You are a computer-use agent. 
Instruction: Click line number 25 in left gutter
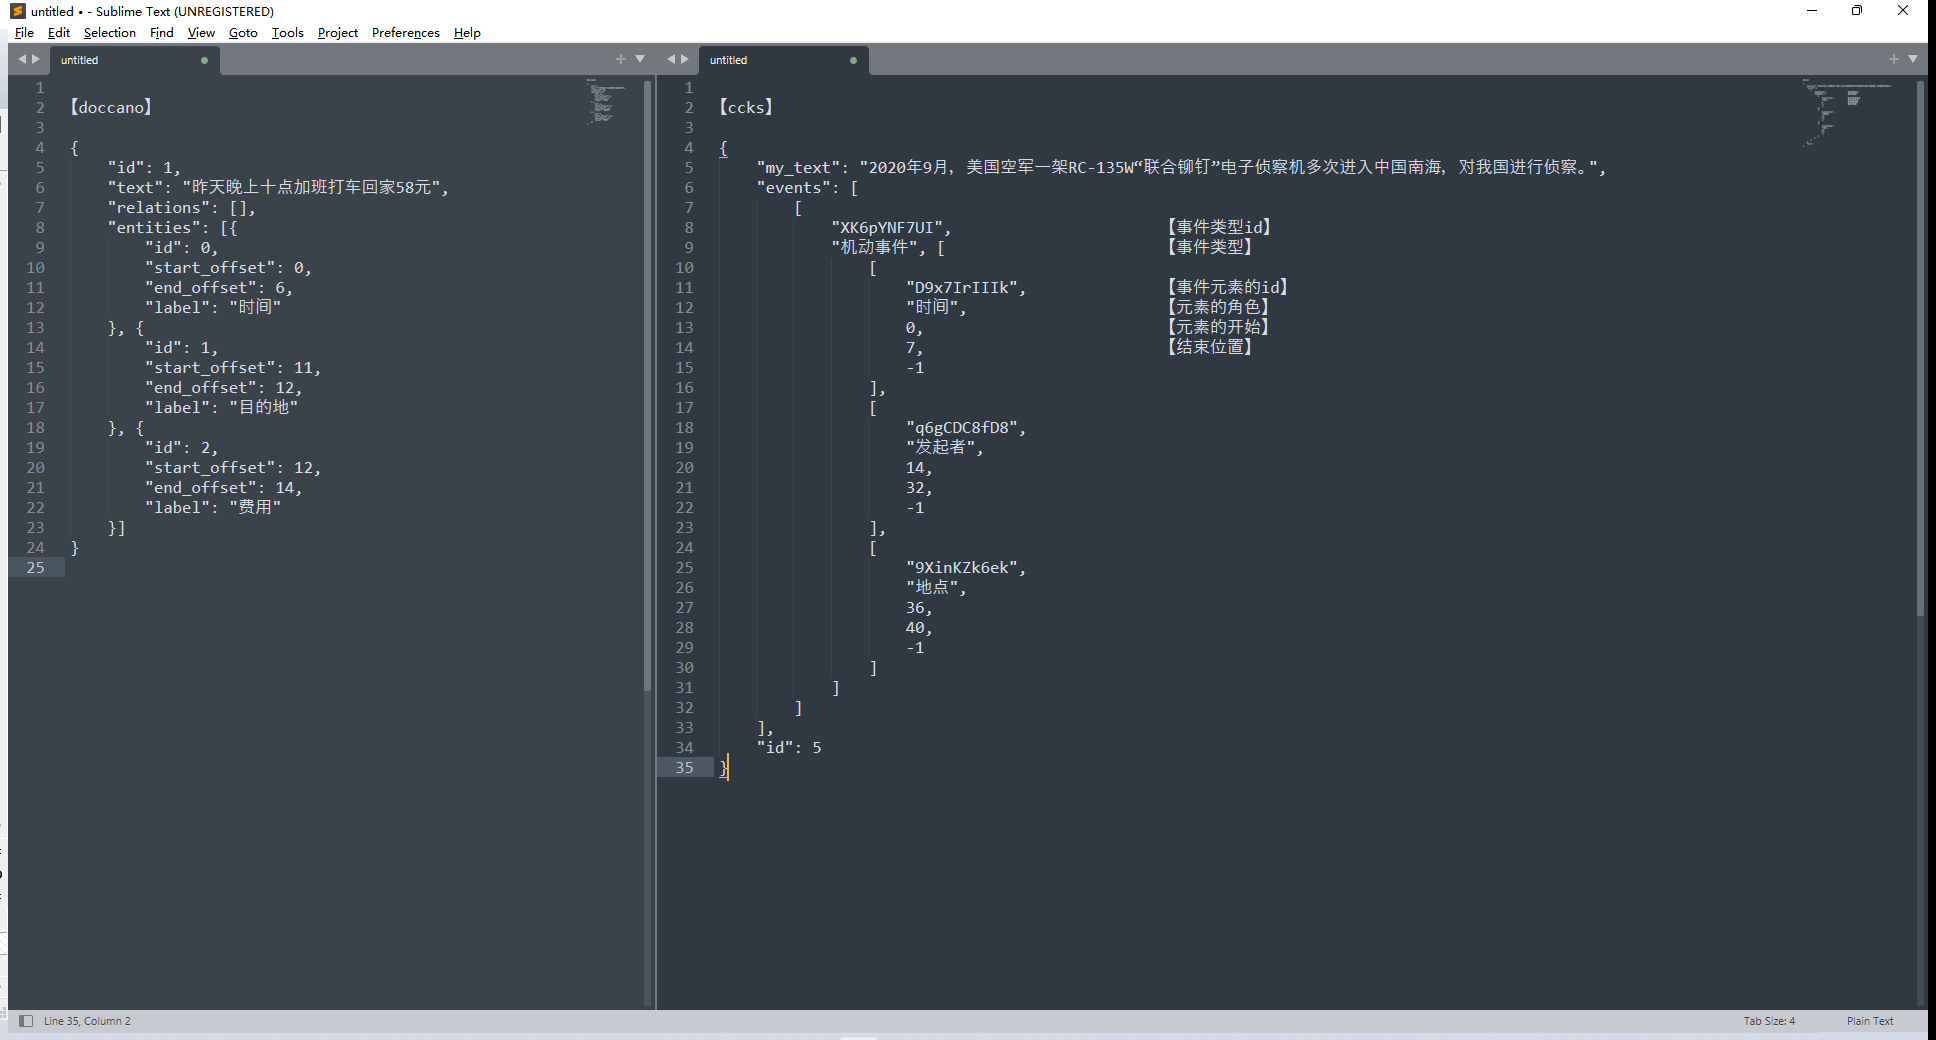pos(35,567)
